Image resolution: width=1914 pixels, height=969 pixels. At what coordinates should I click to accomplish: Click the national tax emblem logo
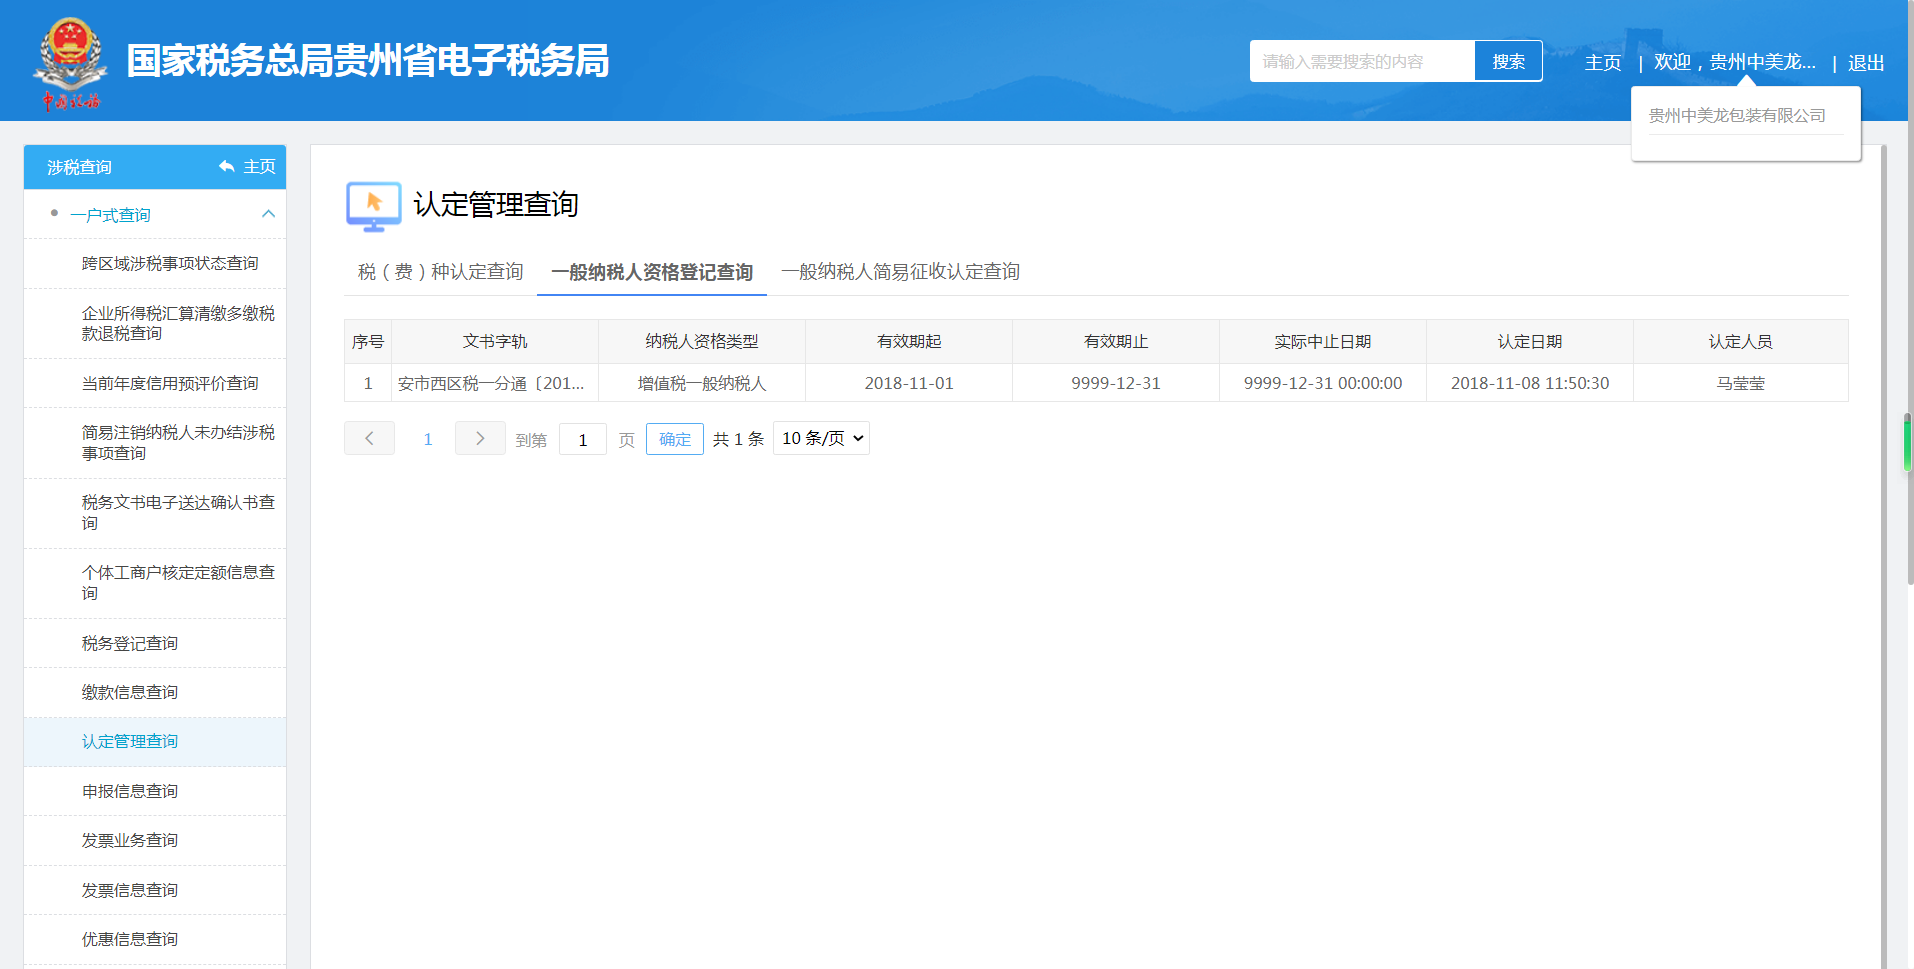point(70,60)
